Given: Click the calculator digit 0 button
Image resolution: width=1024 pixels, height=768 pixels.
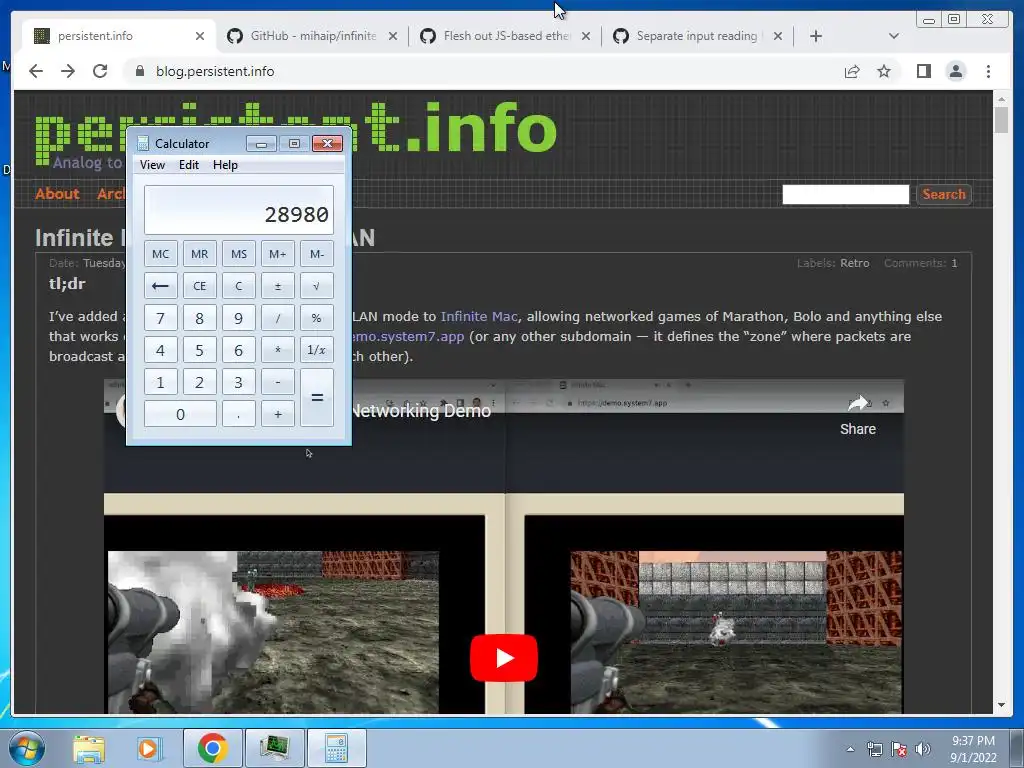Looking at the screenshot, I should pyautogui.click(x=180, y=414).
